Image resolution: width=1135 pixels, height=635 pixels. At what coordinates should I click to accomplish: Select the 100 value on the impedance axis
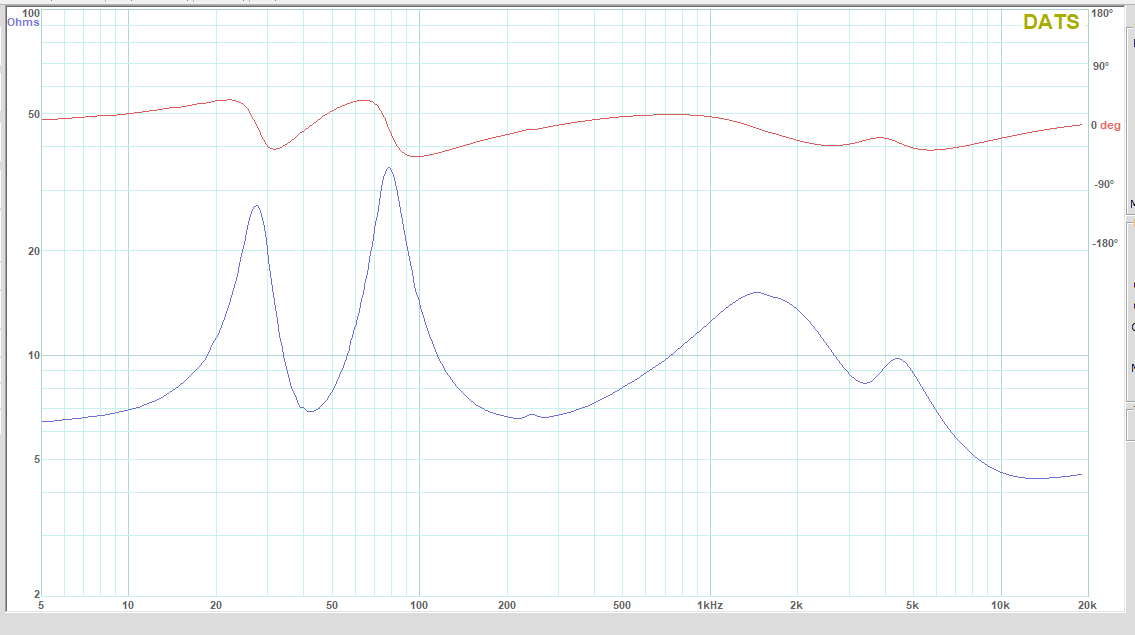tap(30, 13)
